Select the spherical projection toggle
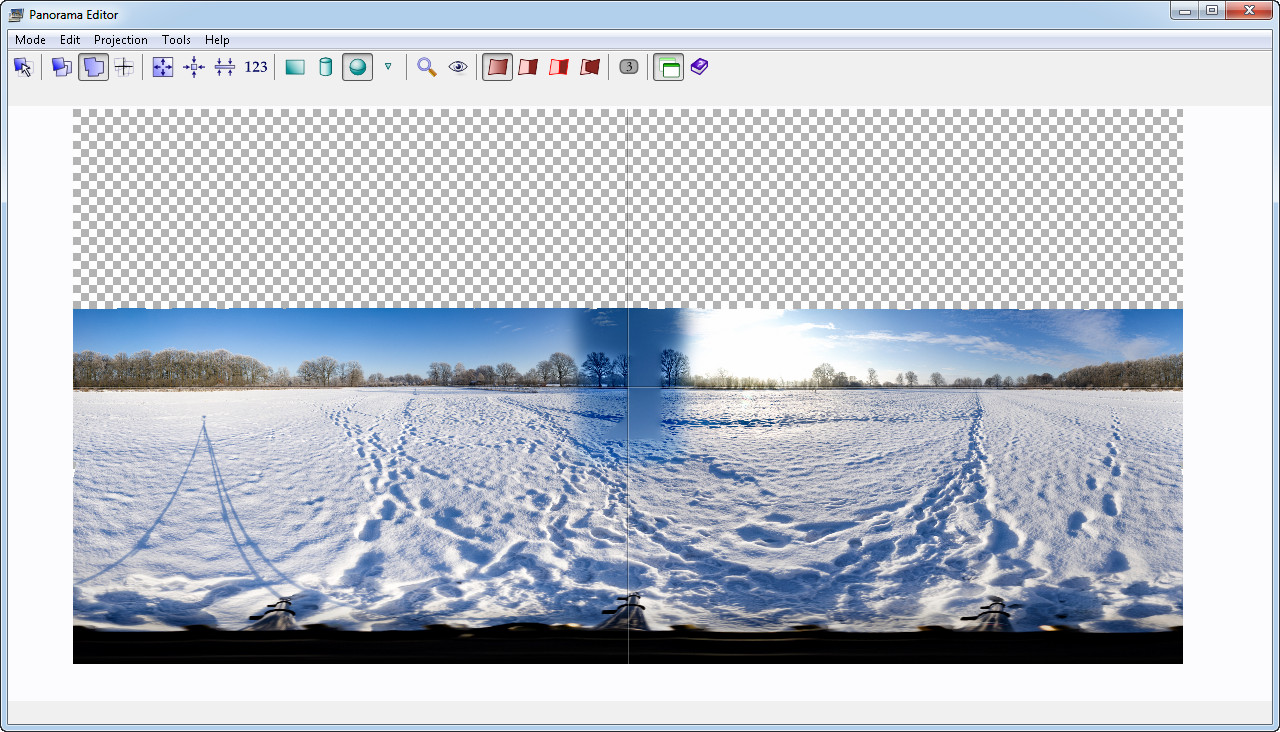Screen dimensions: 1280x732 pyautogui.click(x=357, y=67)
